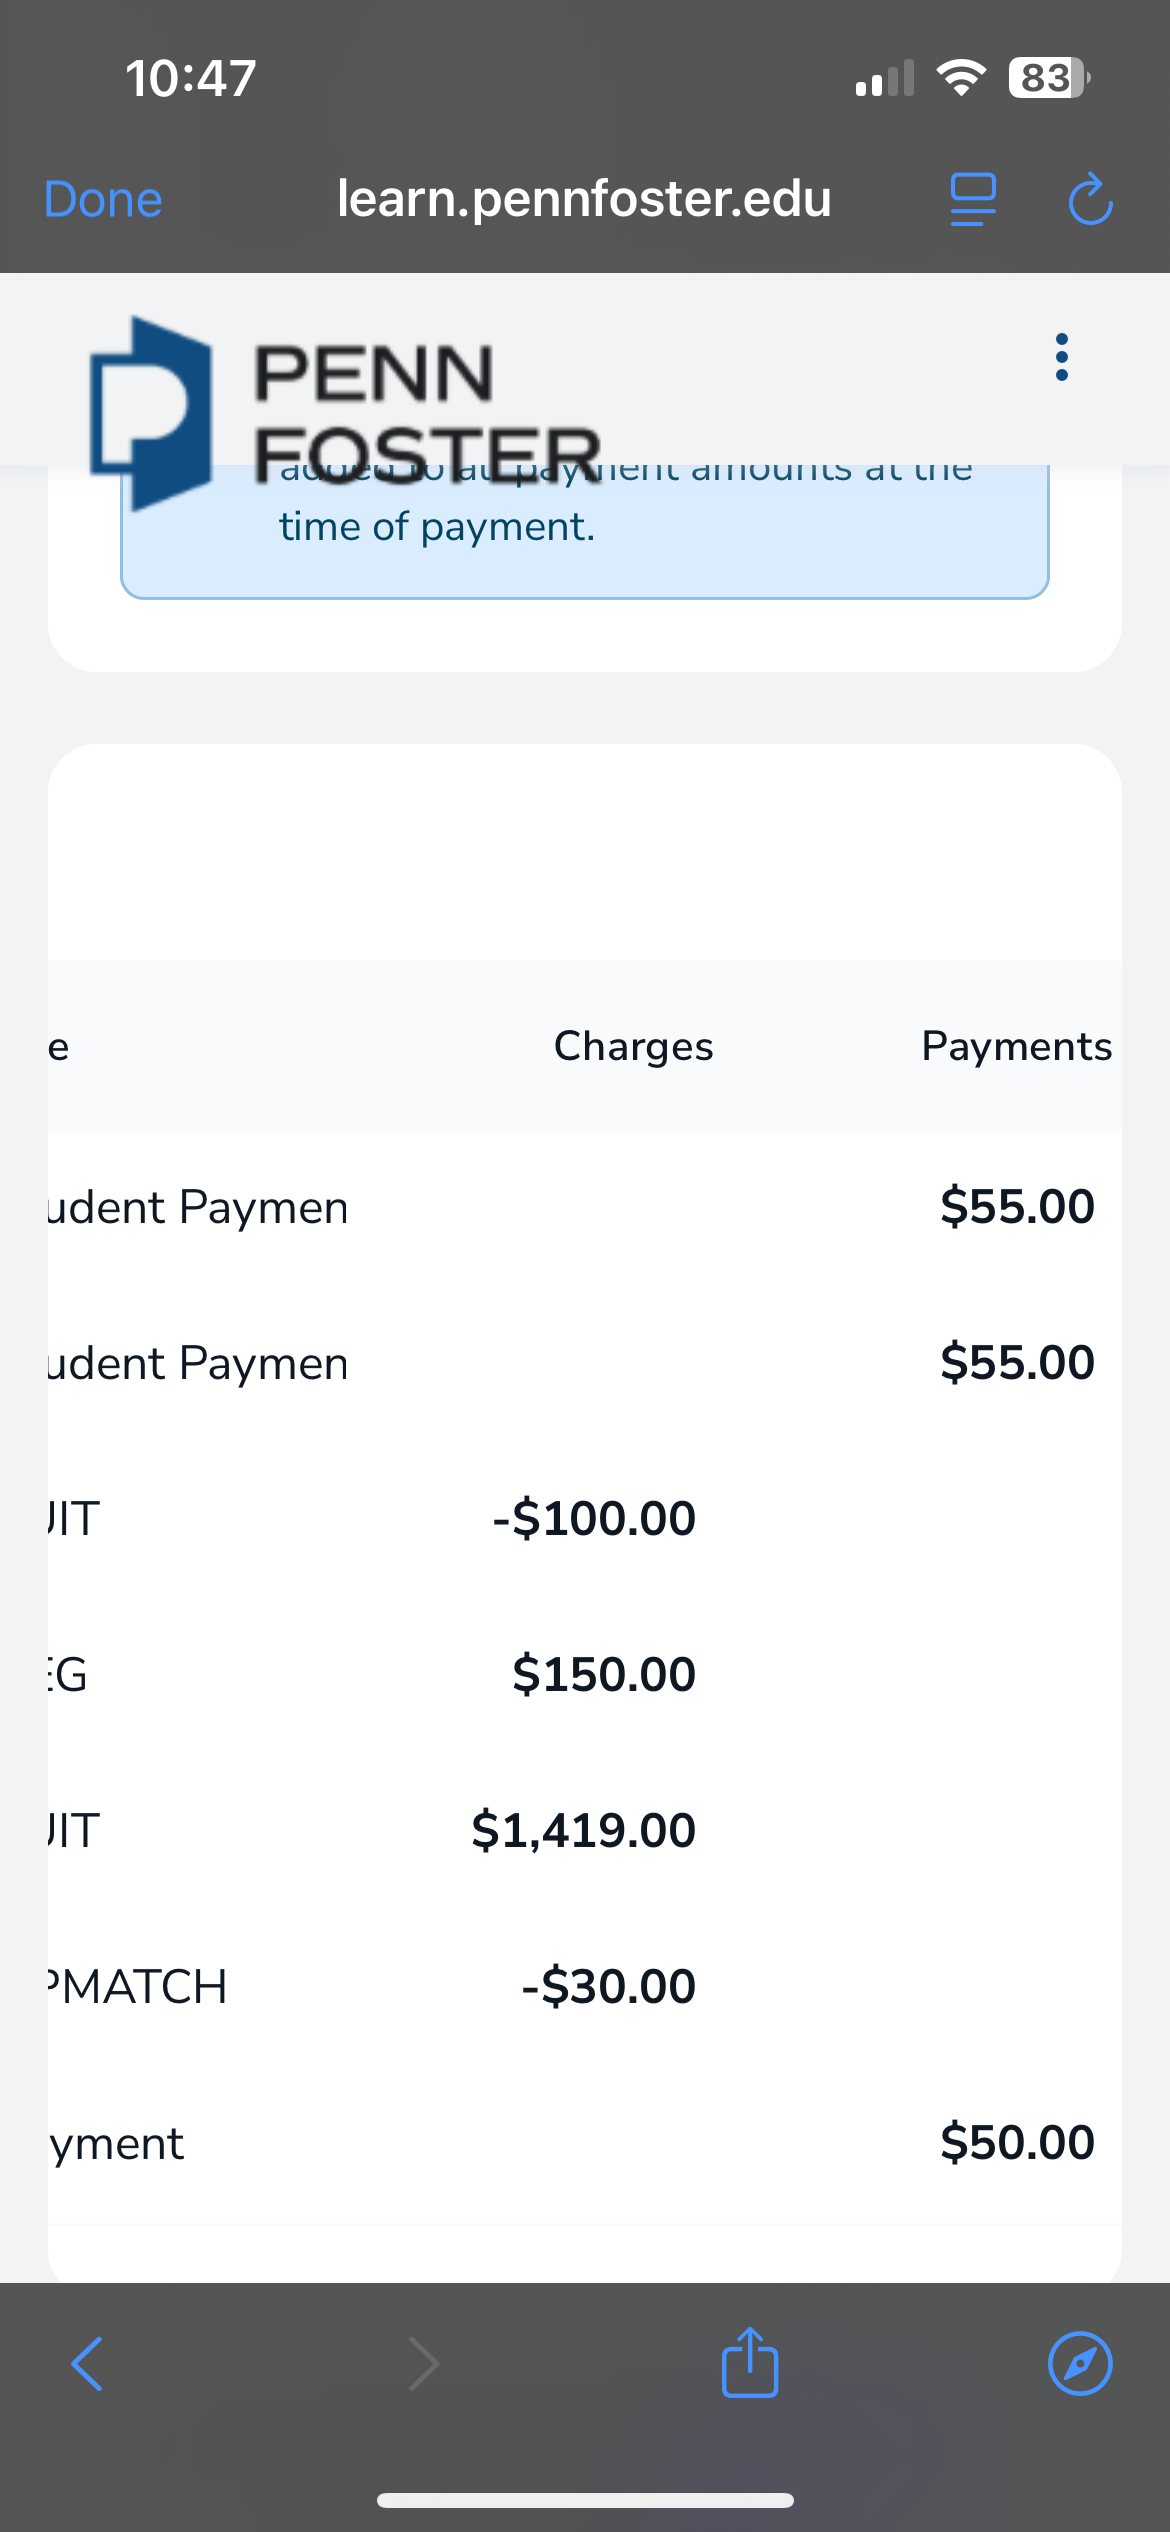Tap the blue payment notice box

point(584,540)
